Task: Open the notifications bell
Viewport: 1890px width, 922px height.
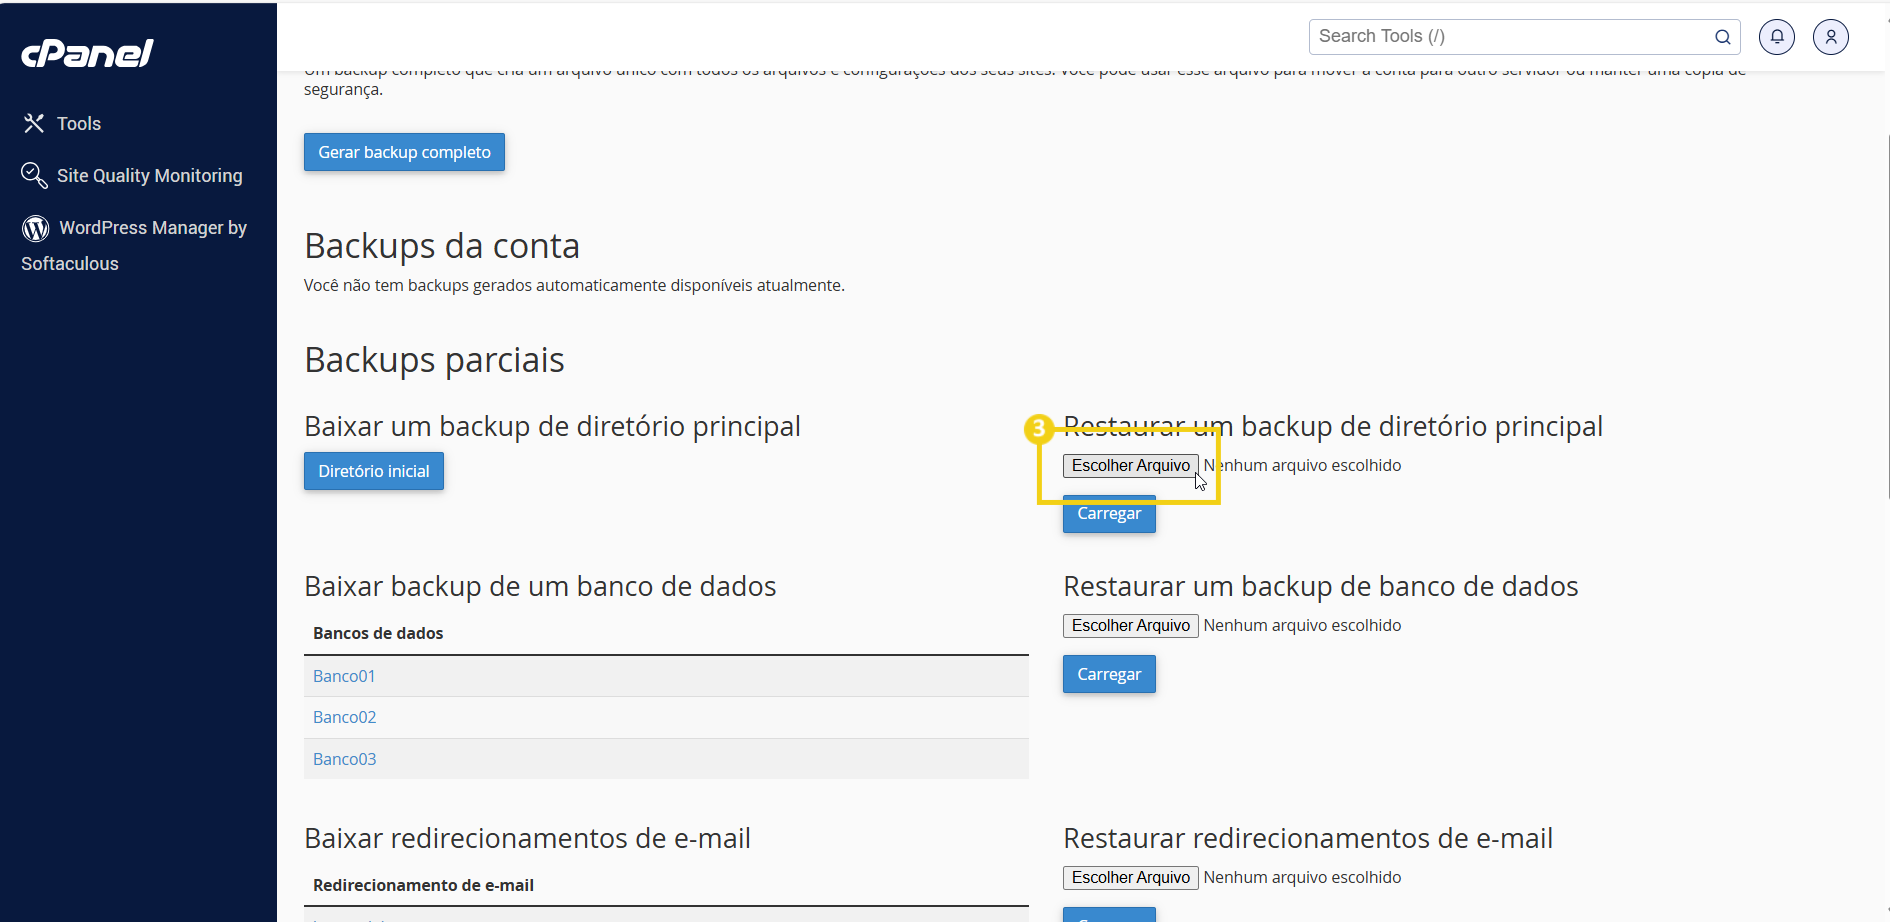Action: click(1777, 37)
